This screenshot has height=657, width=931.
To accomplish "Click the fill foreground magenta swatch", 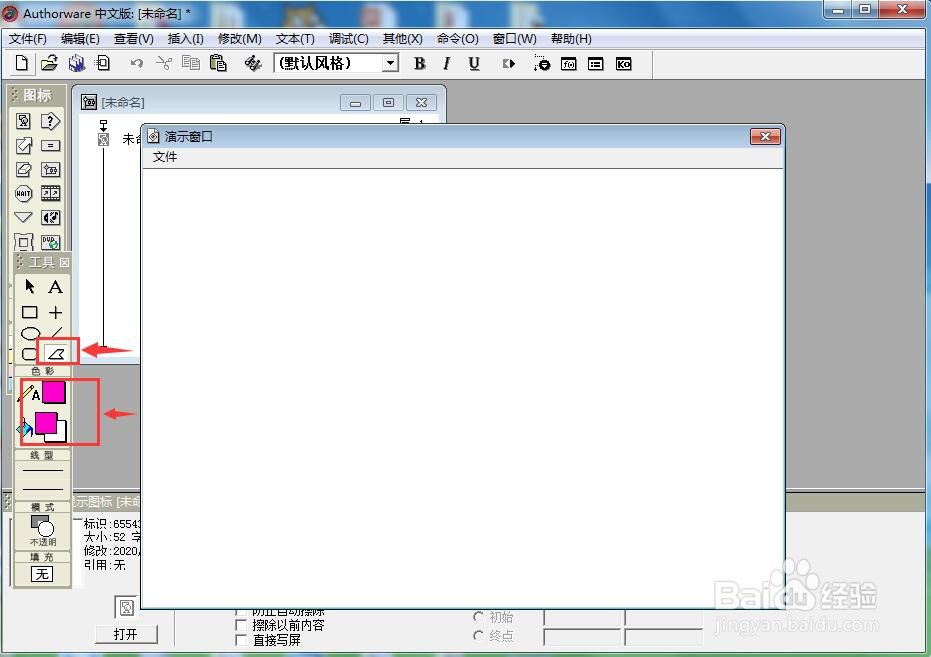I will pos(46,423).
